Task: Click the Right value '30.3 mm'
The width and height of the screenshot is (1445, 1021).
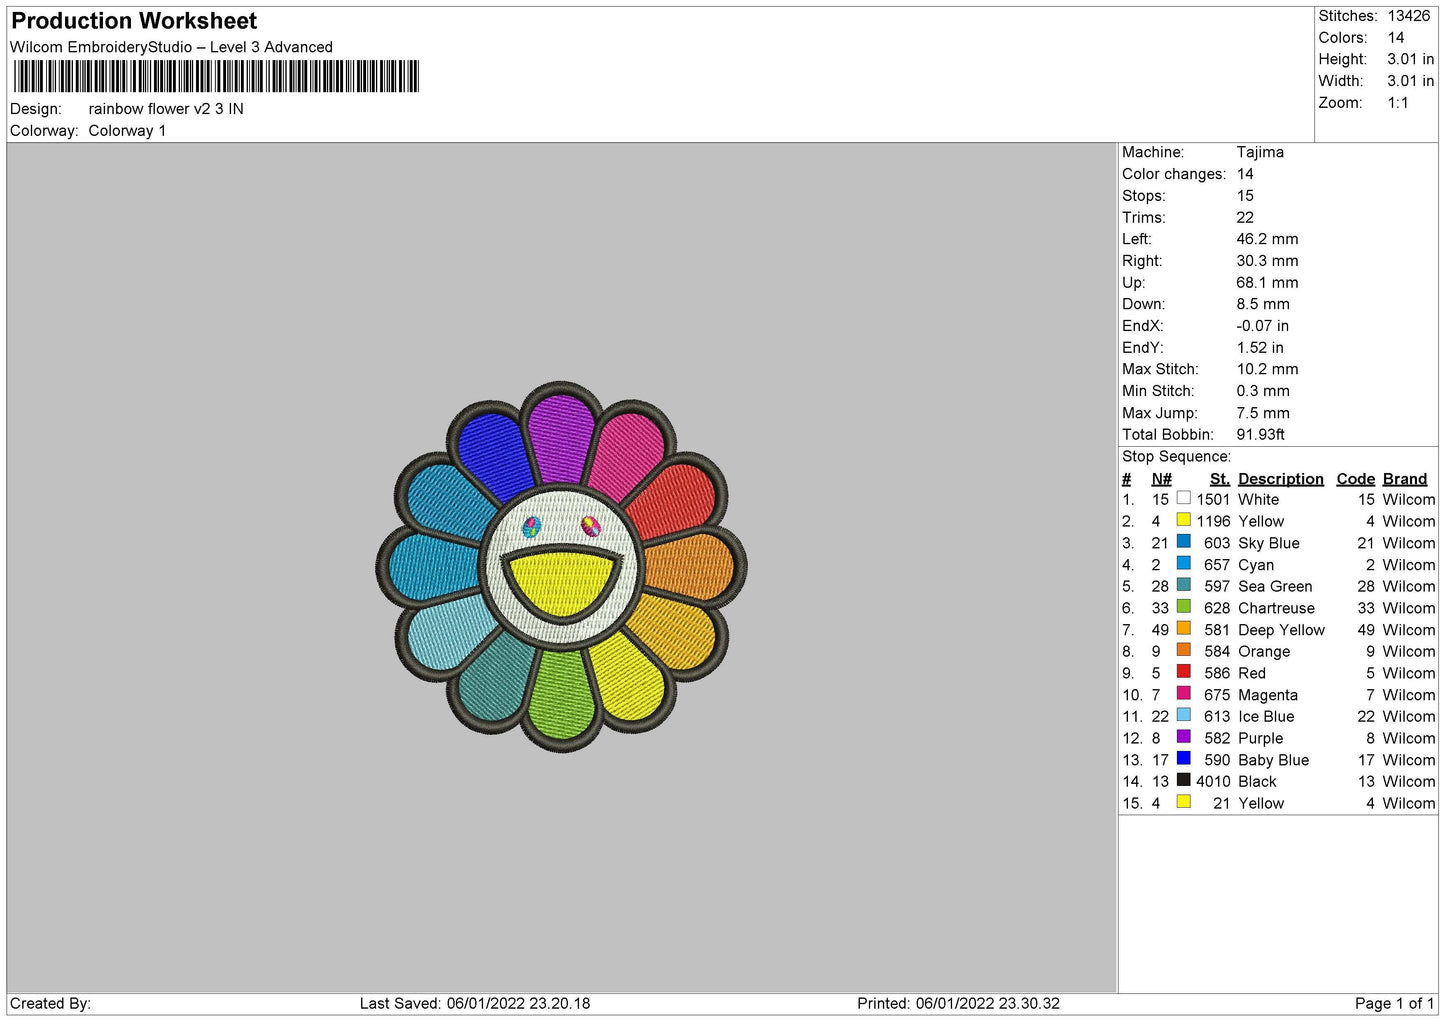Action: point(1267,261)
